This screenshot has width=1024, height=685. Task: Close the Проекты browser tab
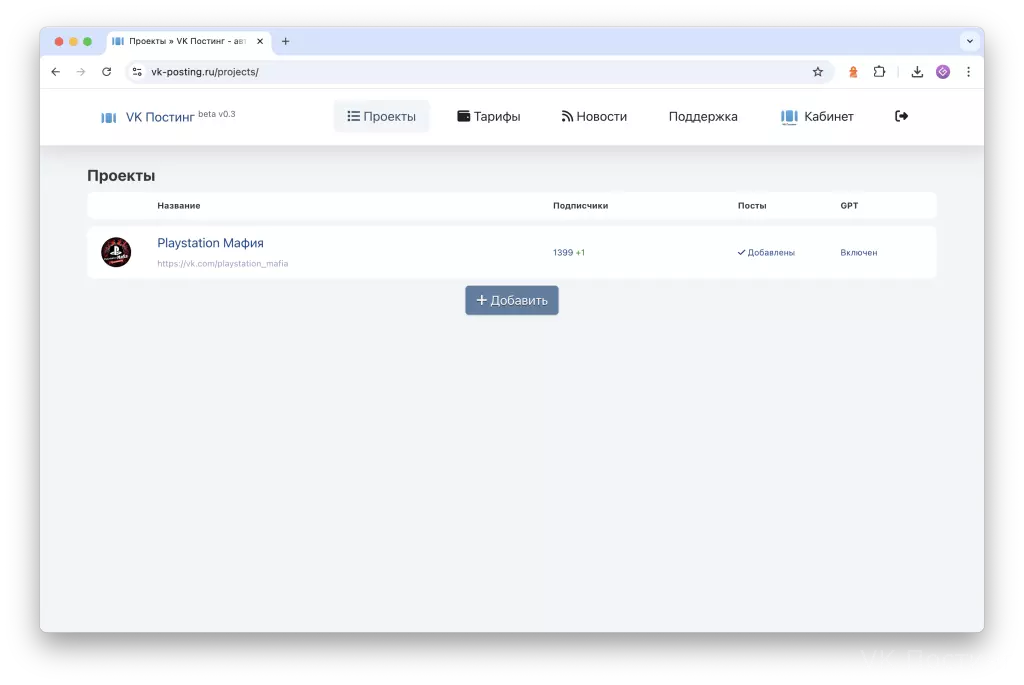pyautogui.click(x=260, y=41)
